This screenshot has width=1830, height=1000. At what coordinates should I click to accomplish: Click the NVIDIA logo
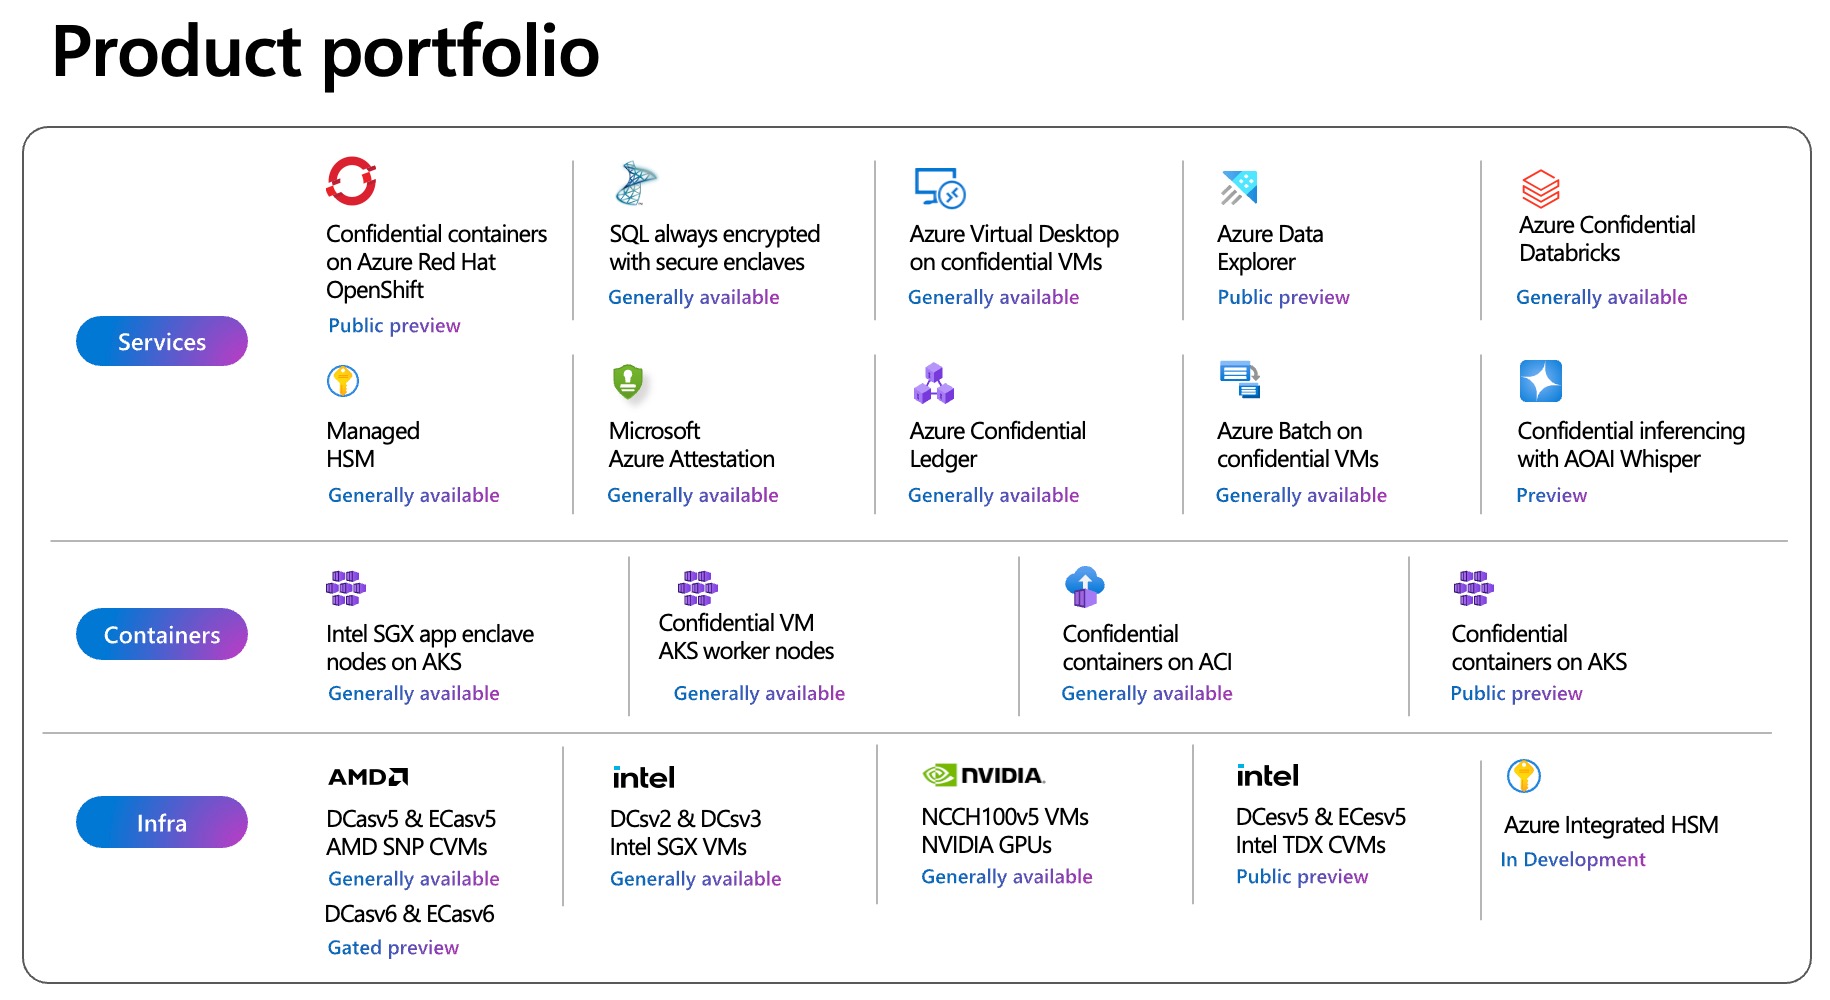984,775
